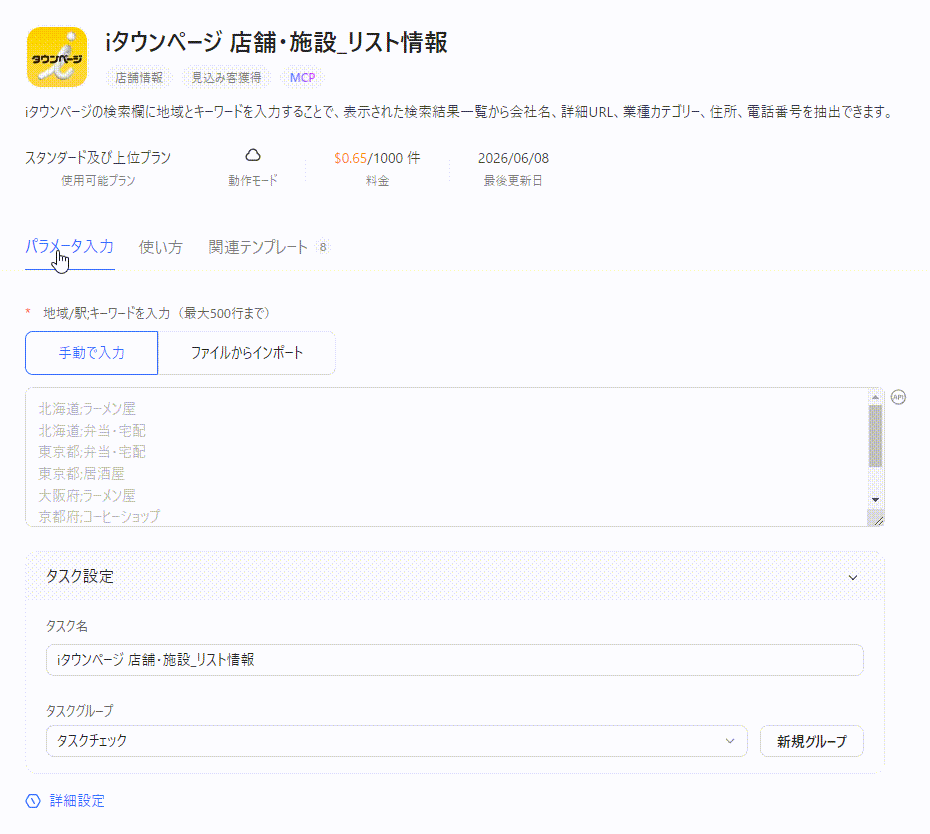Click the 関連テンプレート count badge 8

point(323,247)
